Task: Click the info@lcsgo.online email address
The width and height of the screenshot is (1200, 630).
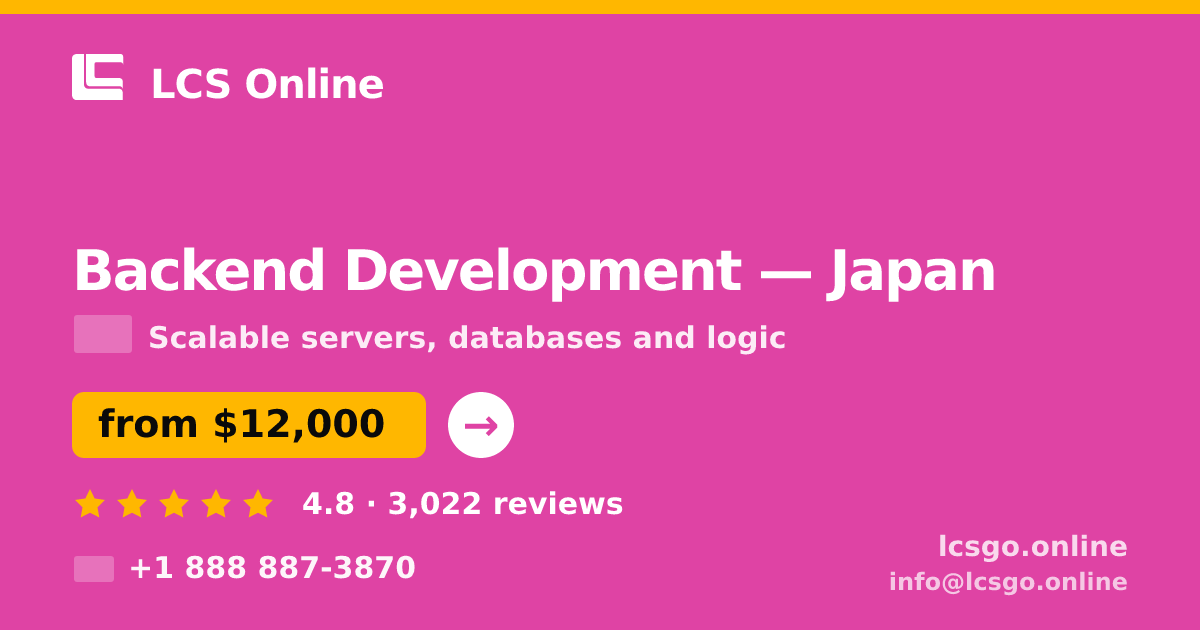Action: 1008,582
